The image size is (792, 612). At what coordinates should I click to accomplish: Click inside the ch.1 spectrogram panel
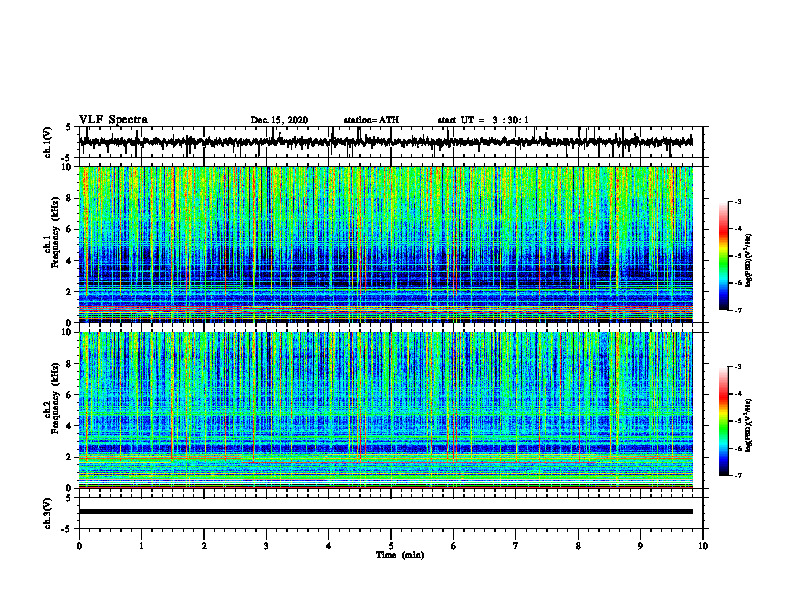coord(386,244)
